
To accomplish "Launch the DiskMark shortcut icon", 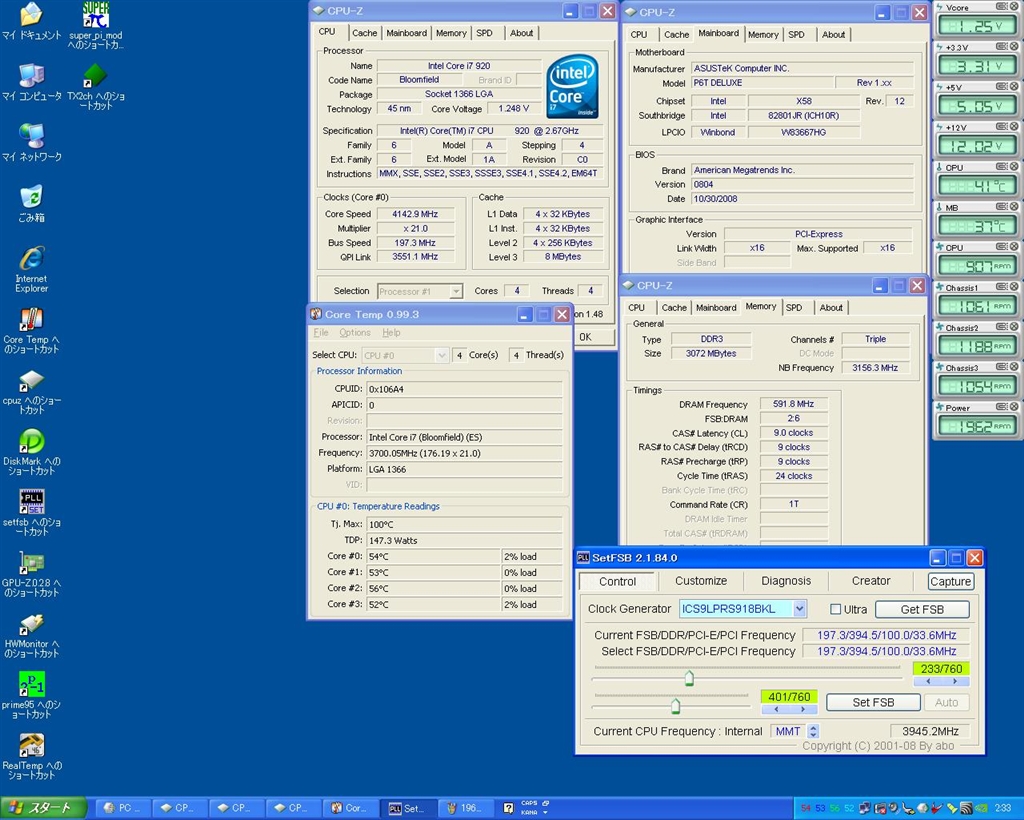I will point(31,441).
